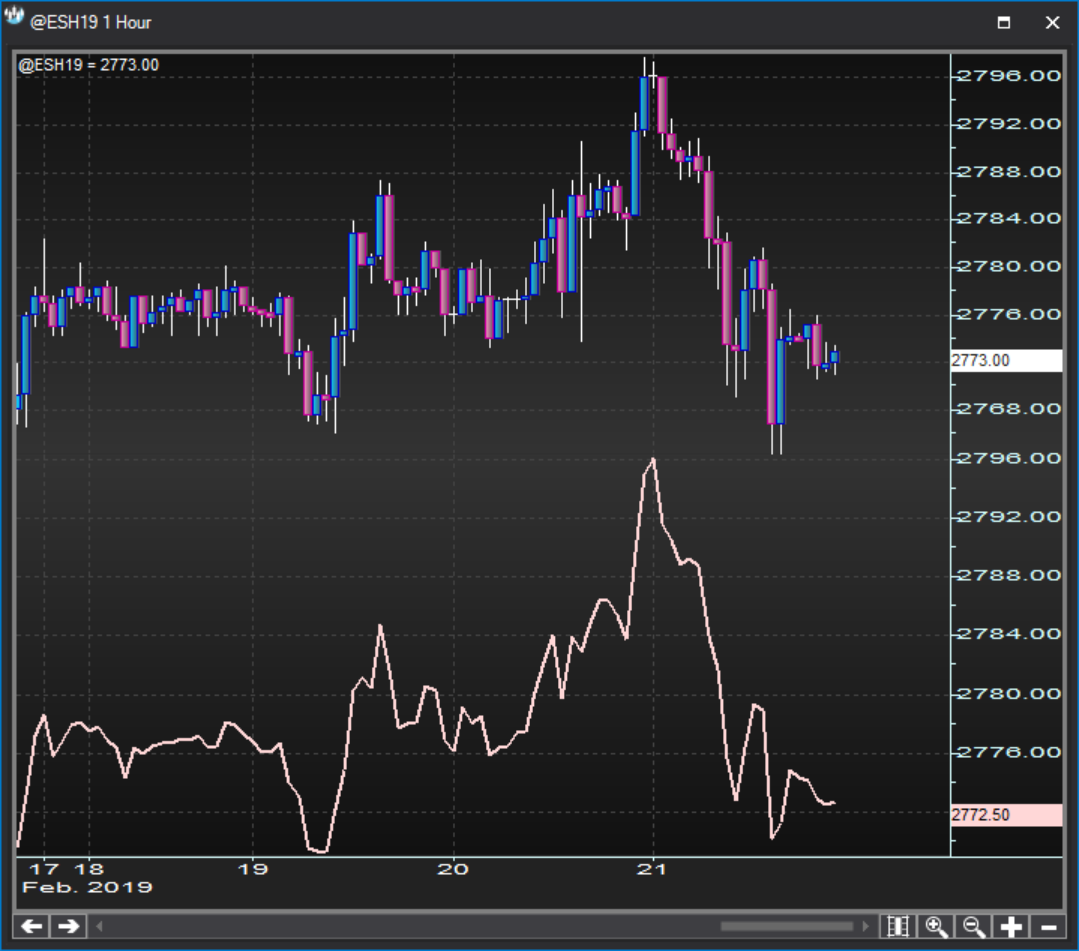Viewport: 1079px width, 951px height.
Task: Click the '18' date axis label
Action: (x=89, y=869)
